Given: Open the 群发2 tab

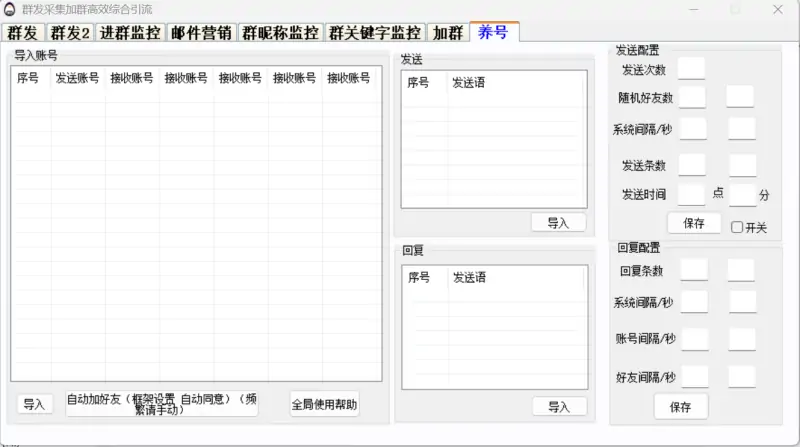Looking at the screenshot, I should pos(70,33).
